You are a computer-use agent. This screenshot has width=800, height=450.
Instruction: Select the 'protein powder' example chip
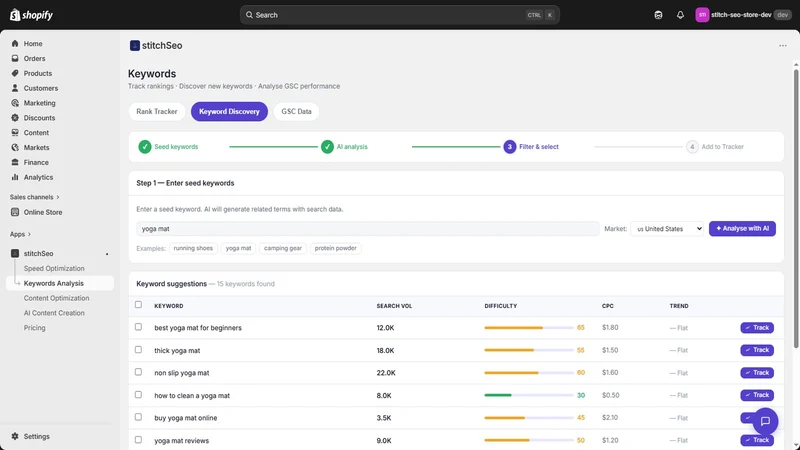pos(335,248)
